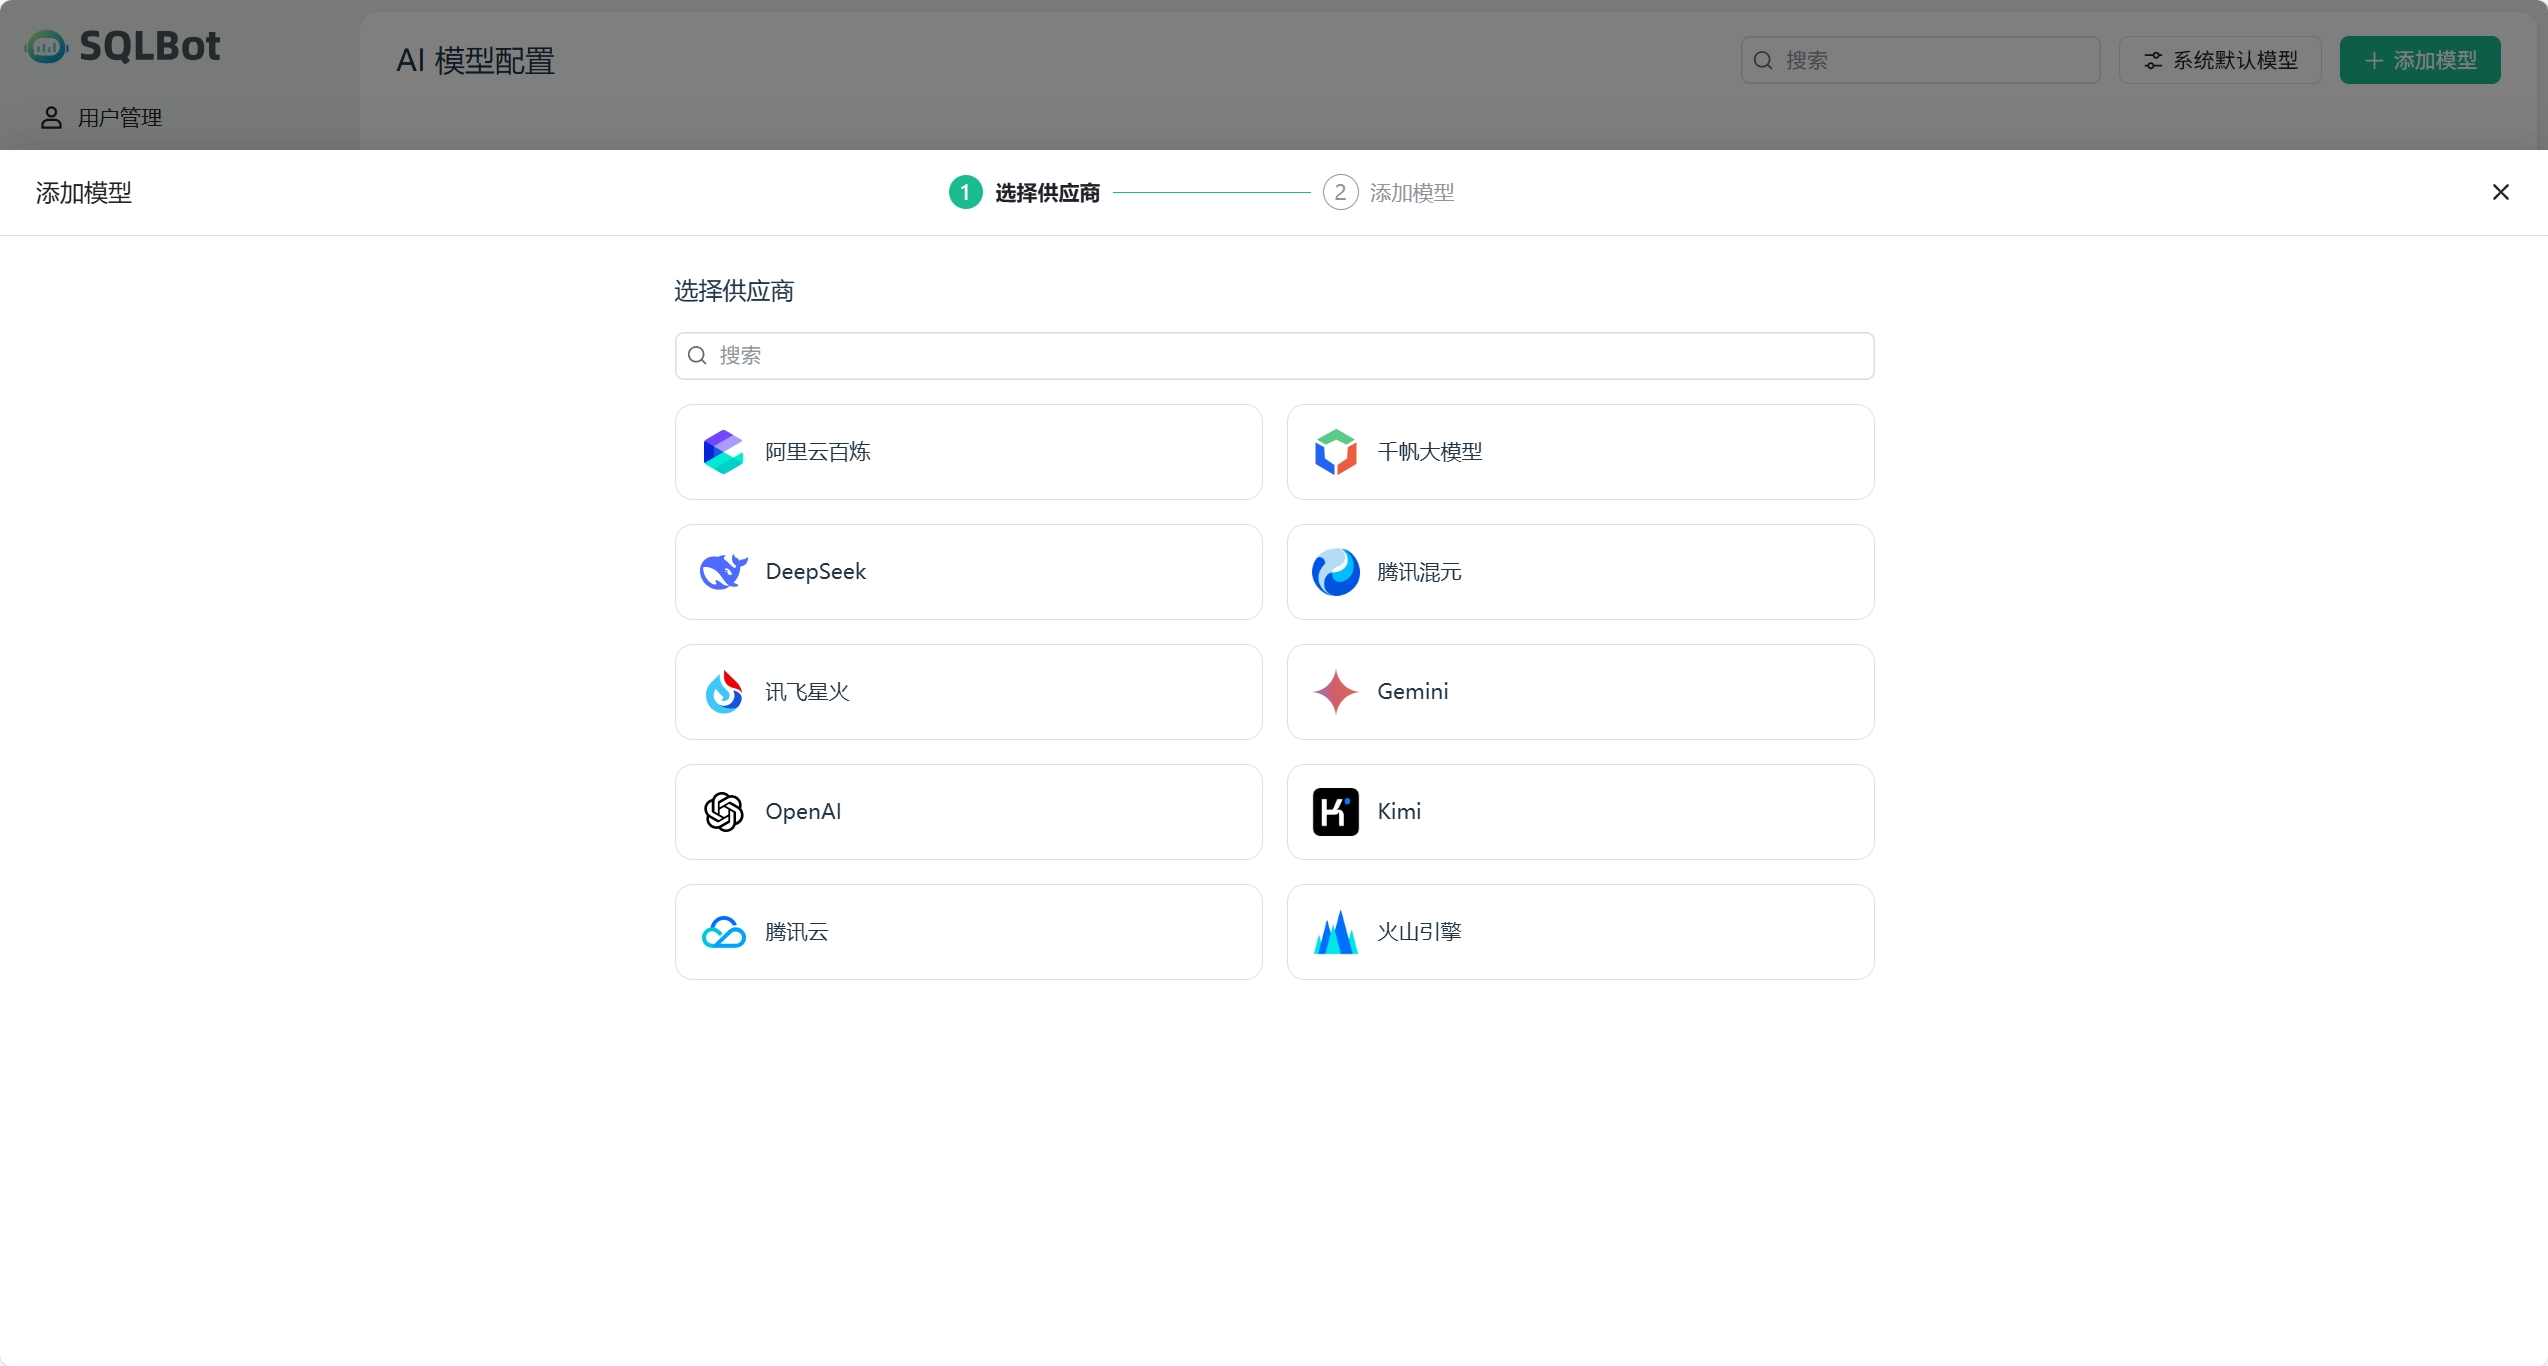Click the sliders icon on 系统默认模型 button
This screenshot has height=1366, width=2548.
click(2153, 61)
